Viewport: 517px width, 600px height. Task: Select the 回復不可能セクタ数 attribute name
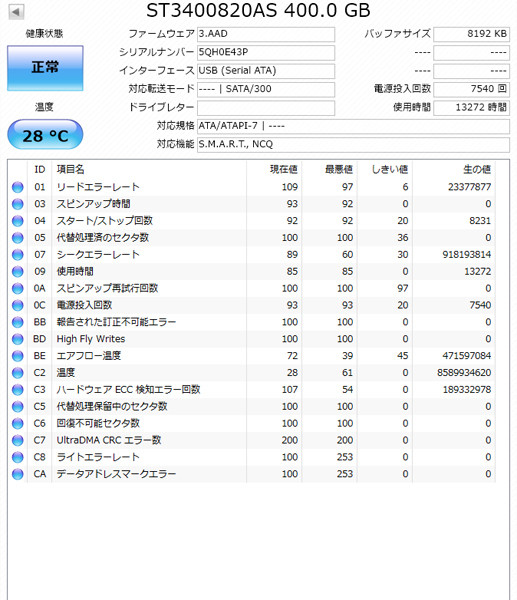[98, 423]
